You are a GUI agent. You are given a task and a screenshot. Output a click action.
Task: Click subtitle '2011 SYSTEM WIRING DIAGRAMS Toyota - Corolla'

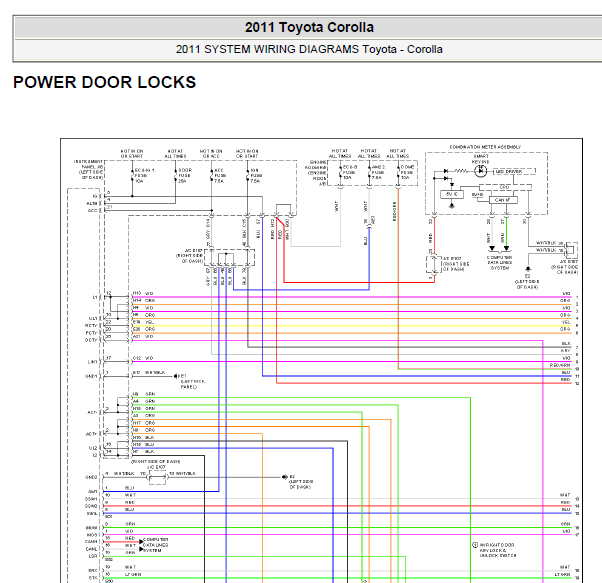[x=309, y=50]
